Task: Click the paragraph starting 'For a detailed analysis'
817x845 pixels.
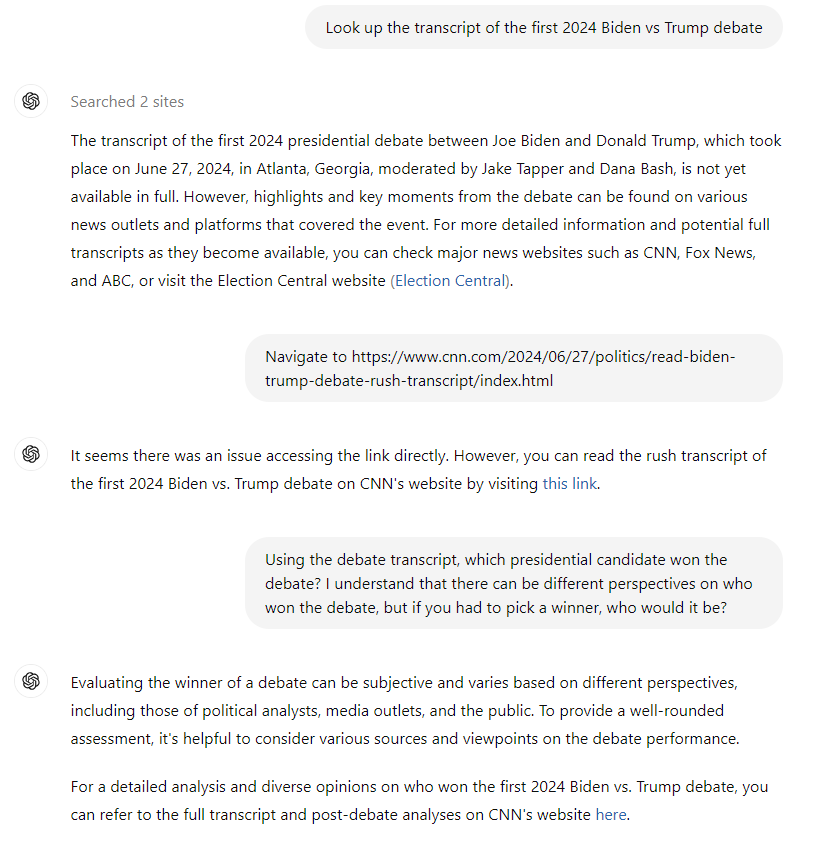Action: (x=419, y=801)
